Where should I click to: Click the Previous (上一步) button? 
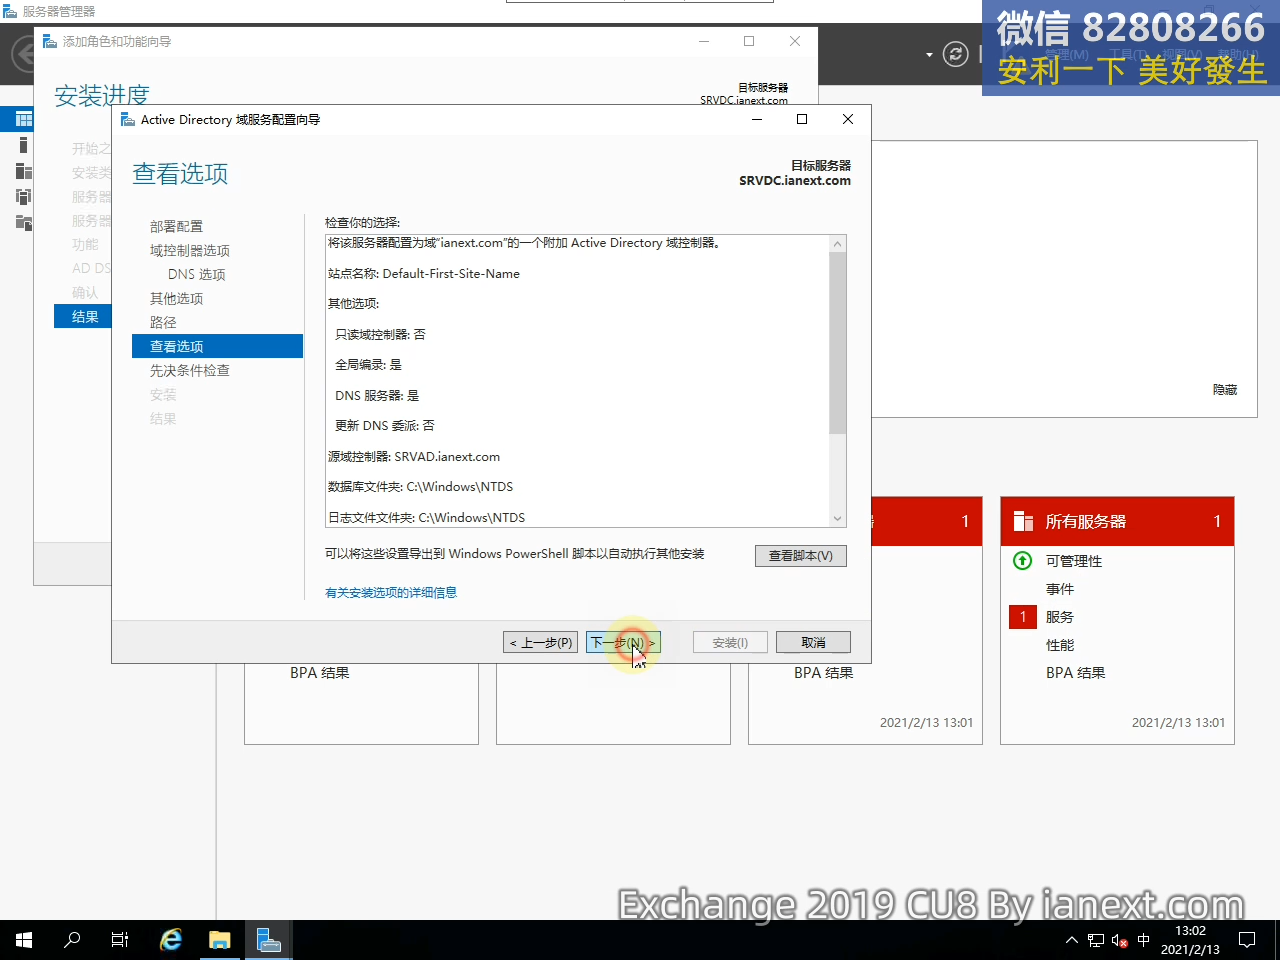point(541,642)
